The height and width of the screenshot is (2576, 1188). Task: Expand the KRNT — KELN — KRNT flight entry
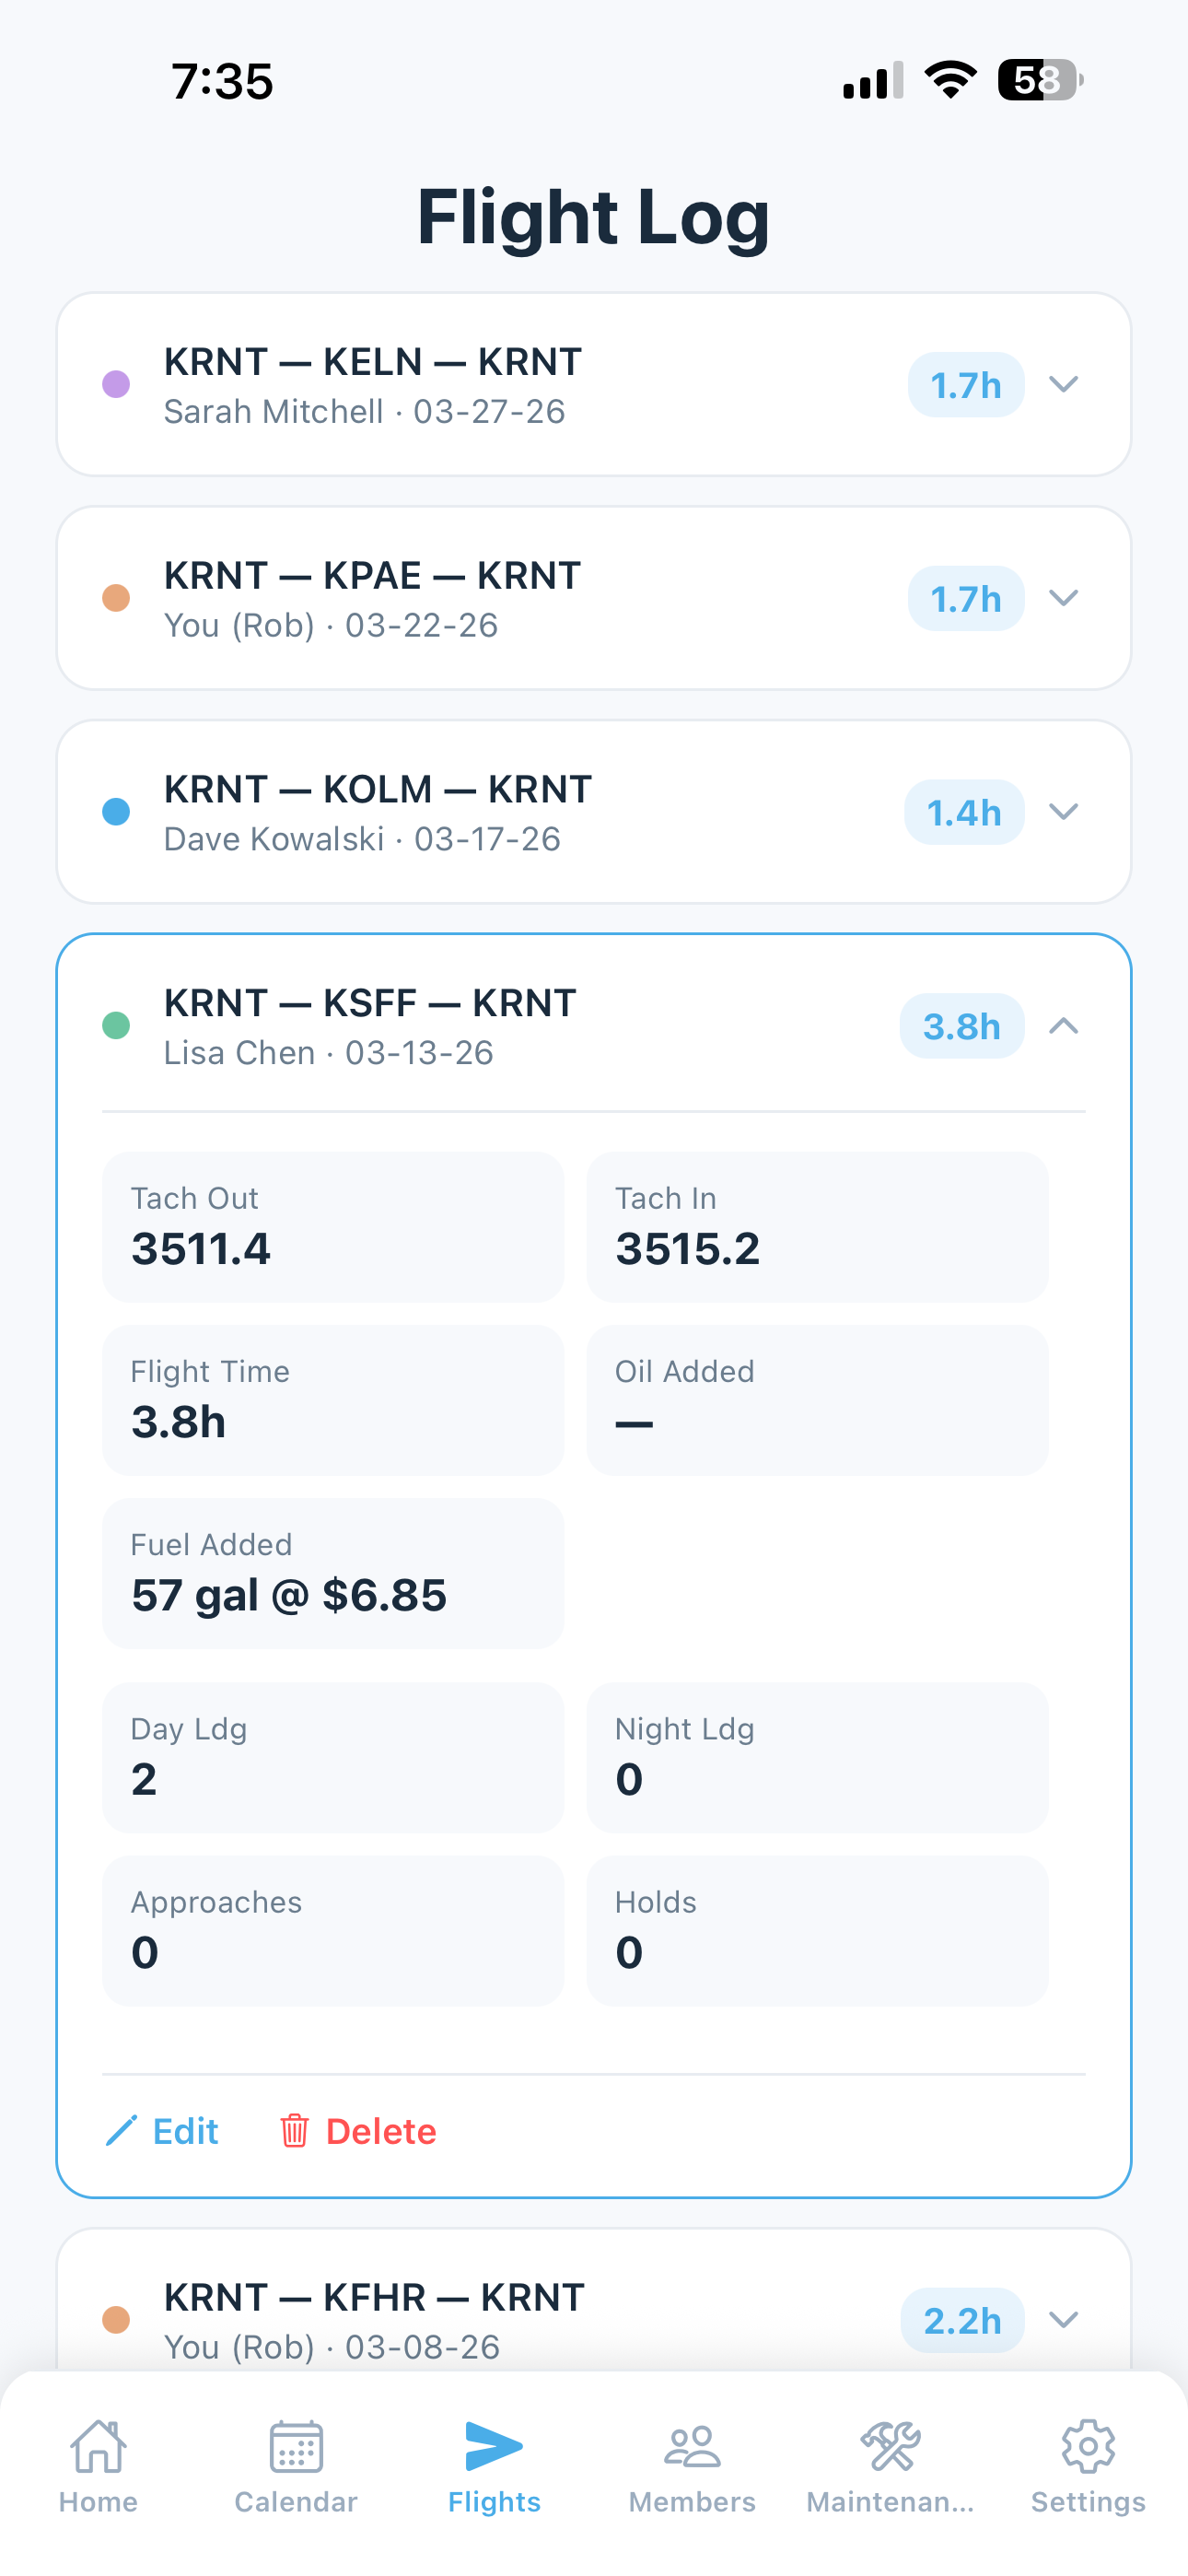coord(1064,384)
